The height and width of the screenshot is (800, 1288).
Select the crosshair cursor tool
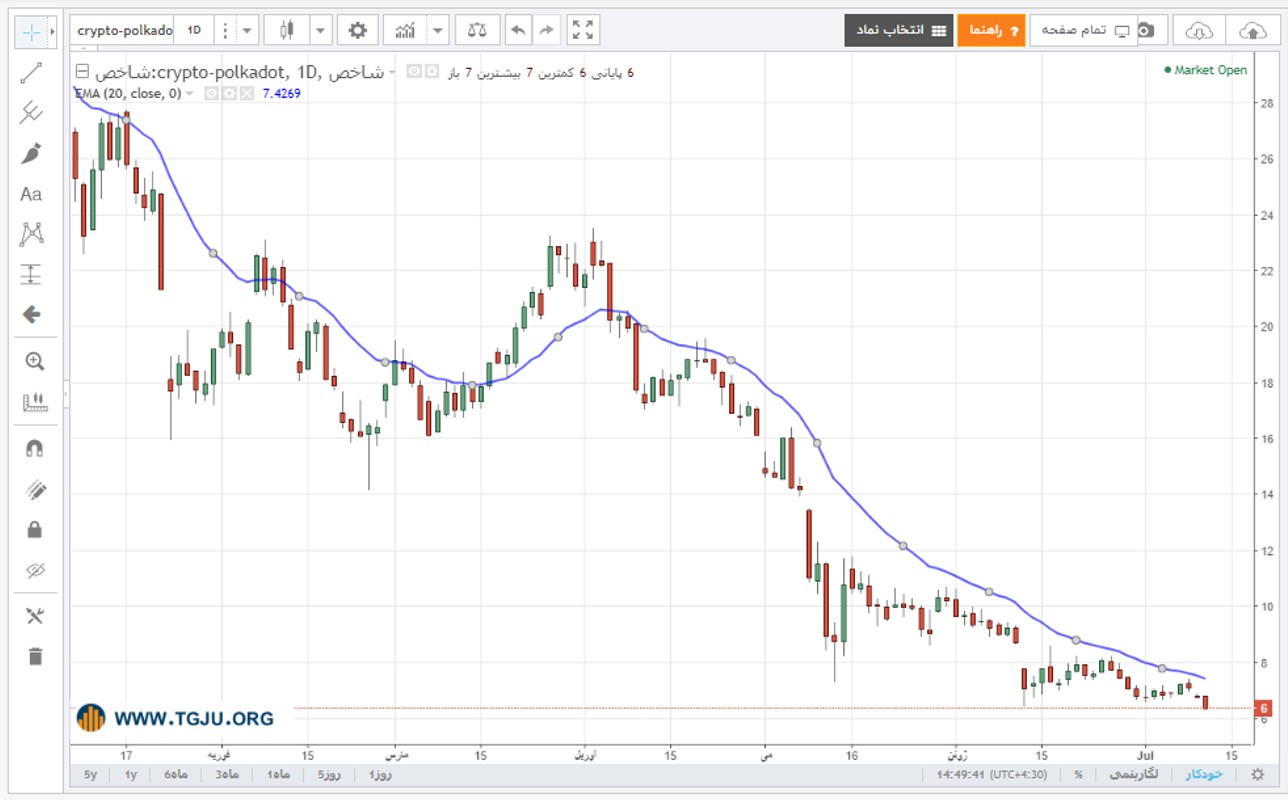[x=31, y=32]
